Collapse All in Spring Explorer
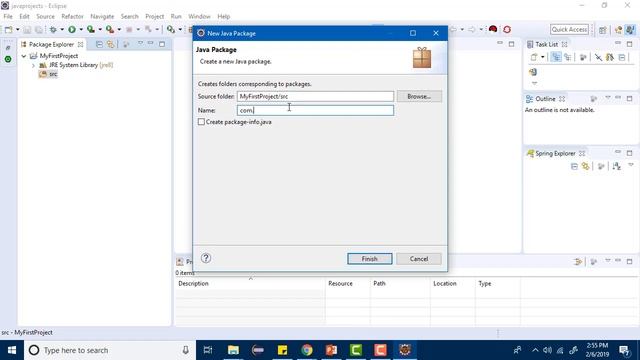The width and height of the screenshot is (640, 360). pyautogui.click(x=574, y=167)
